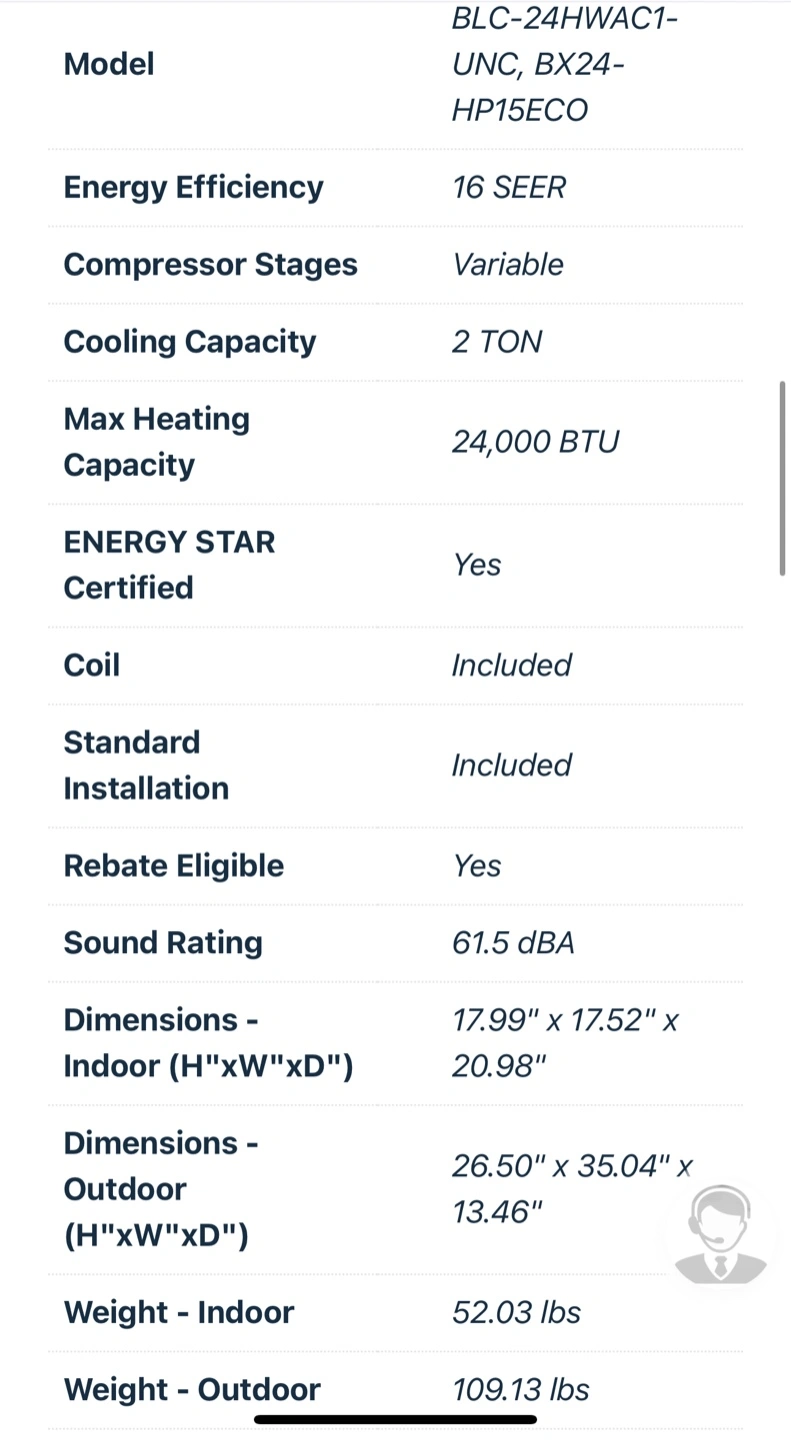Select the Weight - Indoor label
The width and height of the screenshot is (791, 1440).
(x=178, y=1312)
